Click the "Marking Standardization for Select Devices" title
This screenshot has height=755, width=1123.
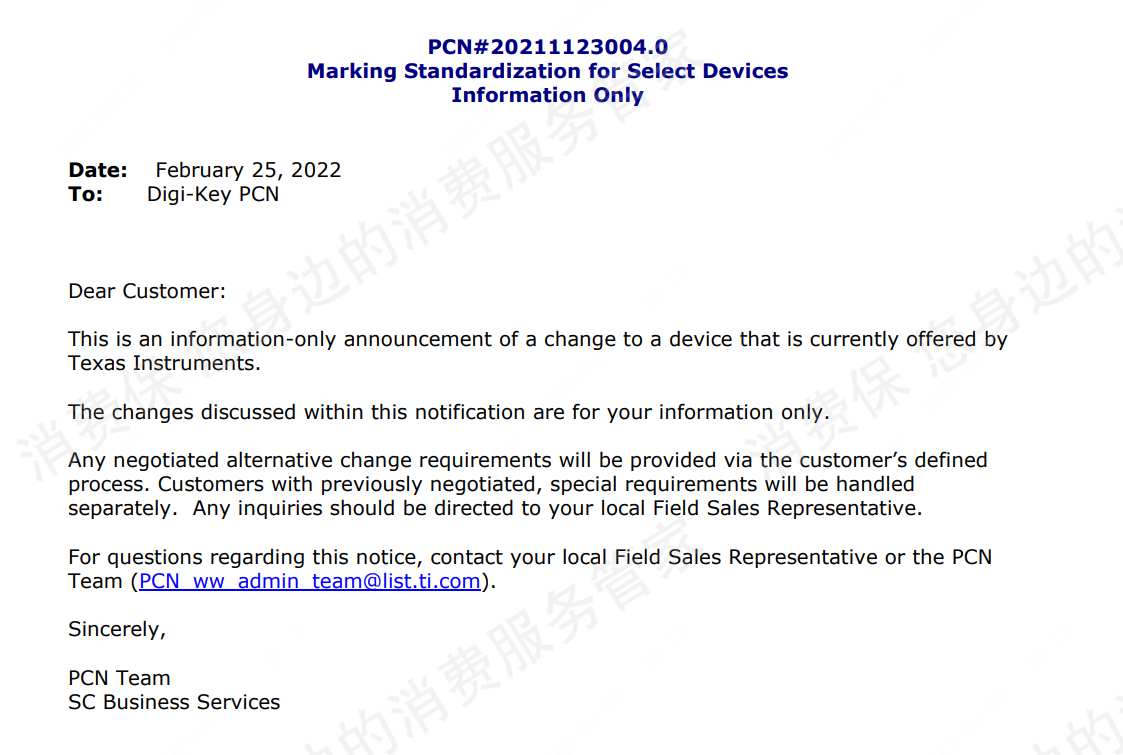(547, 71)
